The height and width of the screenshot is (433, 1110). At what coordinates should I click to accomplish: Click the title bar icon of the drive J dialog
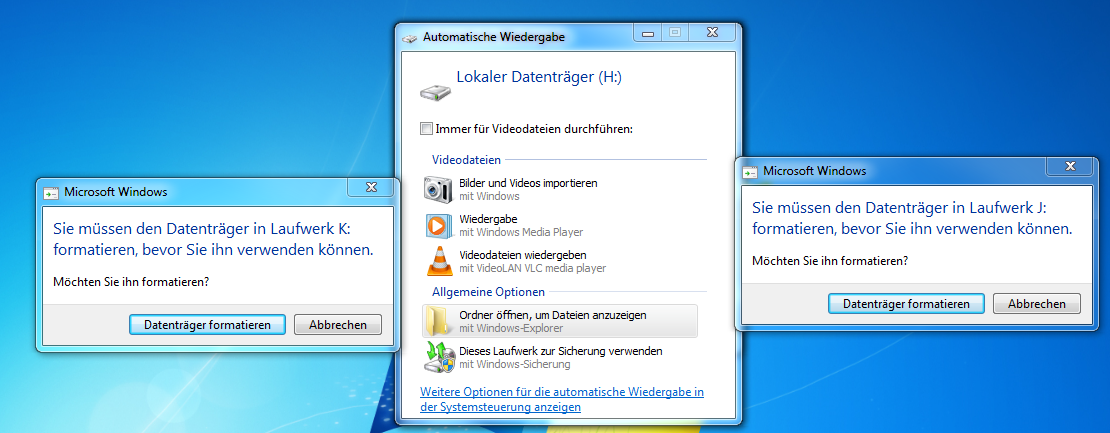[750, 171]
